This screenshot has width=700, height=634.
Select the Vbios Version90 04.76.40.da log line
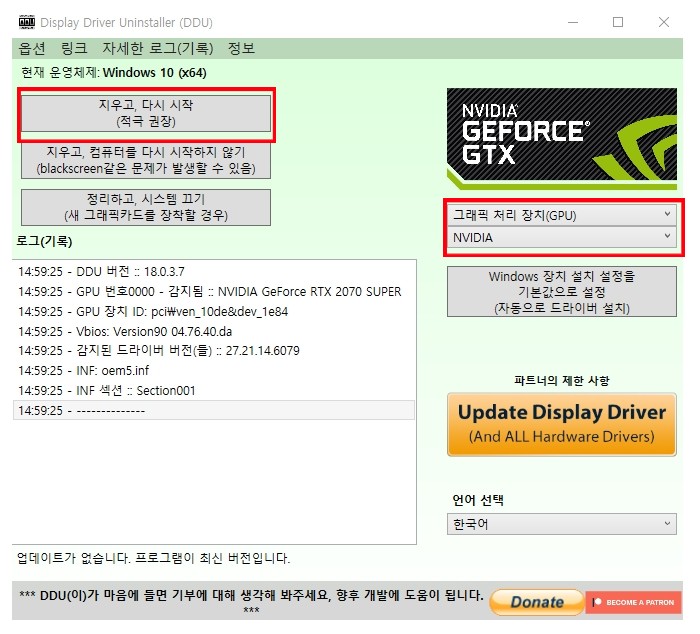tap(214, 331)
